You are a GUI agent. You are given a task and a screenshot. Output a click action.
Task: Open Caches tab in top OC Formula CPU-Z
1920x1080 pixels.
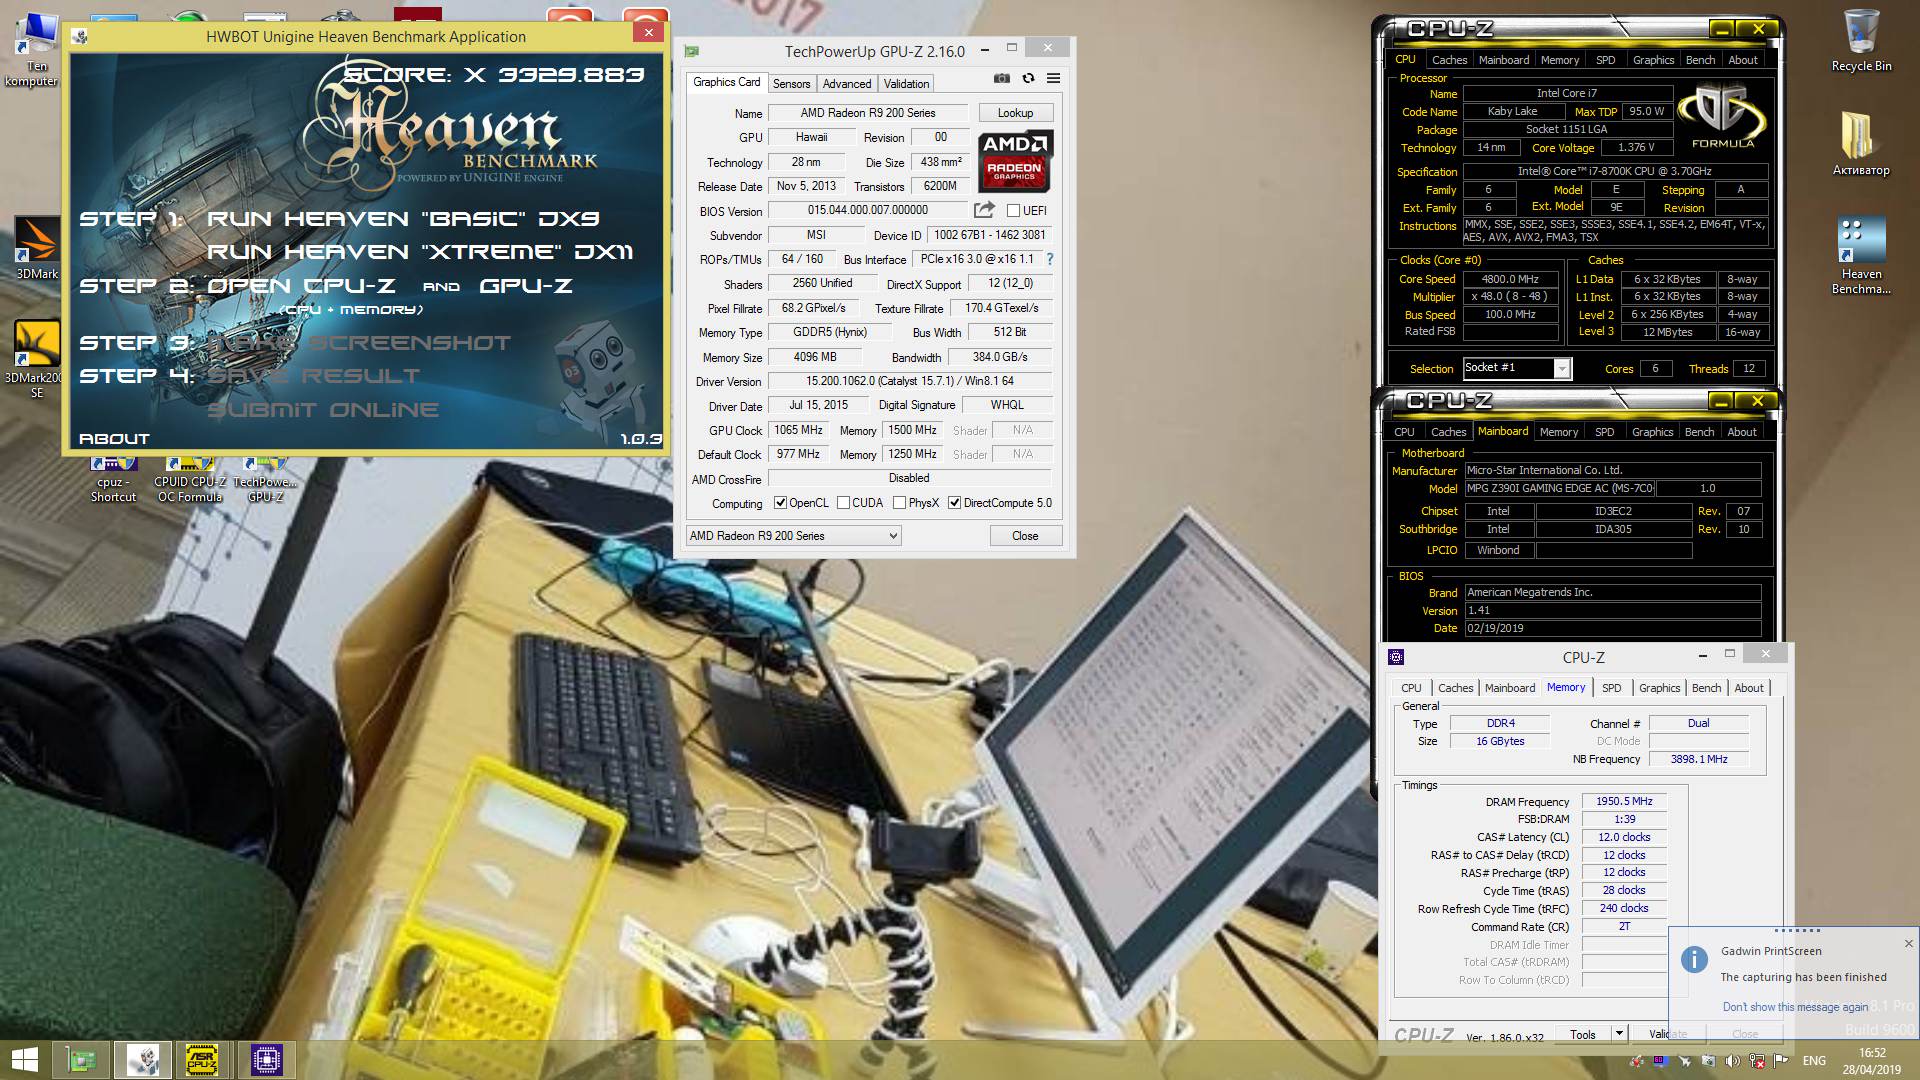[1449, 60]
